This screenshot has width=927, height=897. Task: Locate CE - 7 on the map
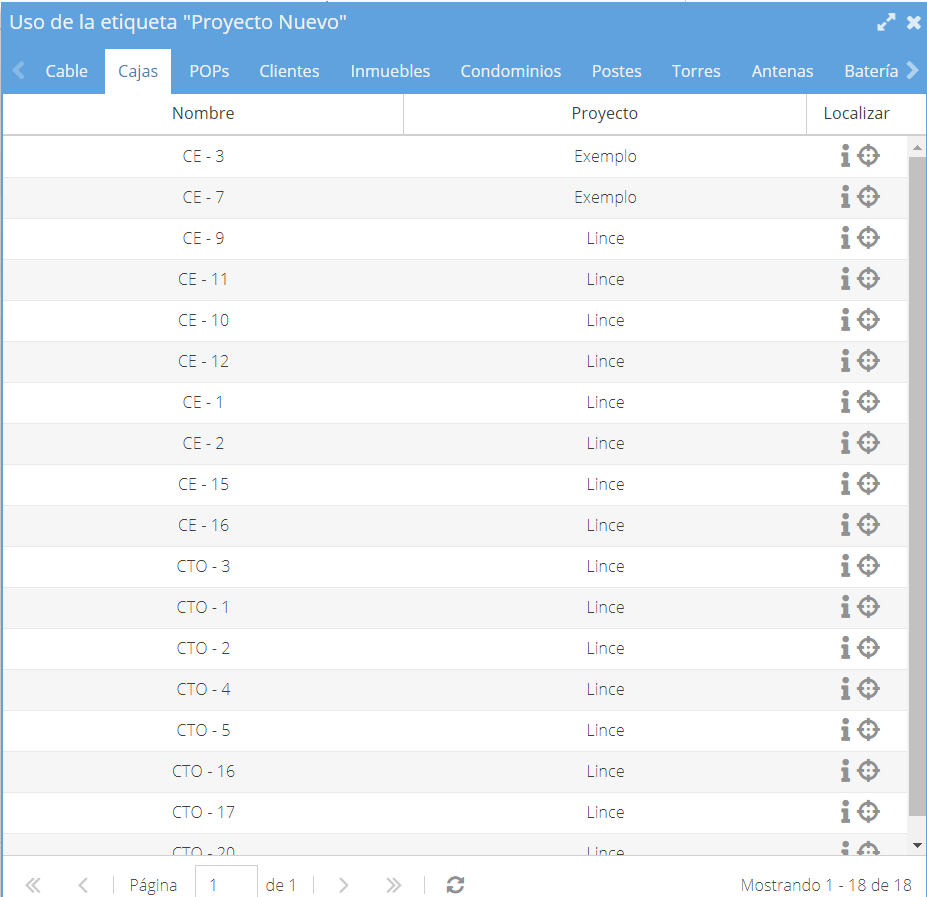(x=868, y=197)
